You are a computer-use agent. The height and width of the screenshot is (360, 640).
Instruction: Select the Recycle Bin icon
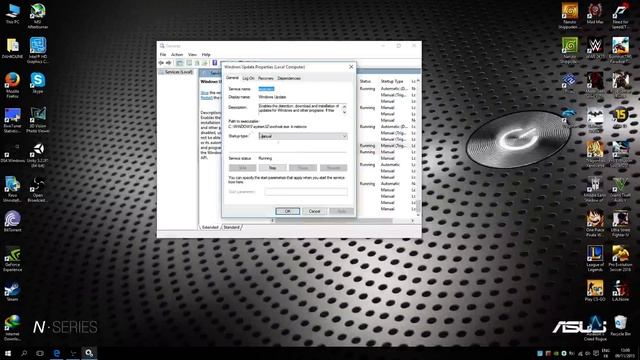[x=620, y=326]
